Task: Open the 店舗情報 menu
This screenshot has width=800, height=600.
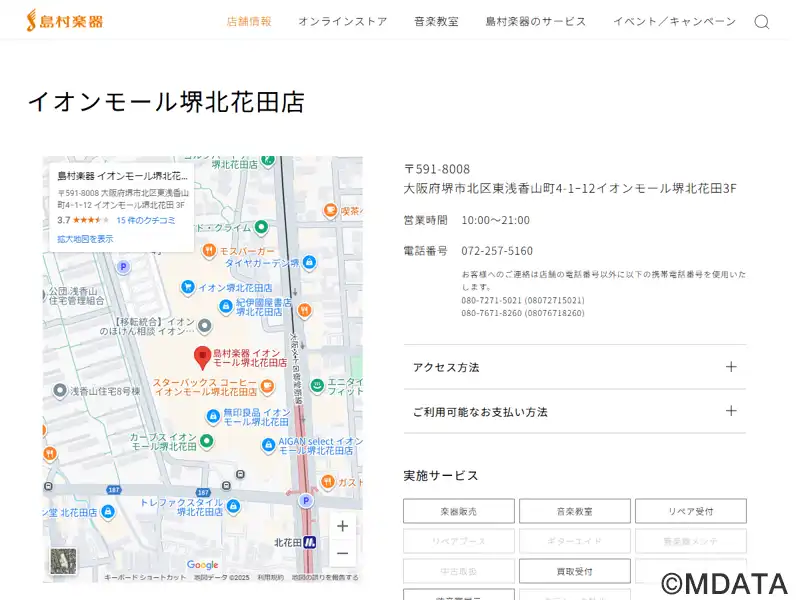Action: click(249, 22)
